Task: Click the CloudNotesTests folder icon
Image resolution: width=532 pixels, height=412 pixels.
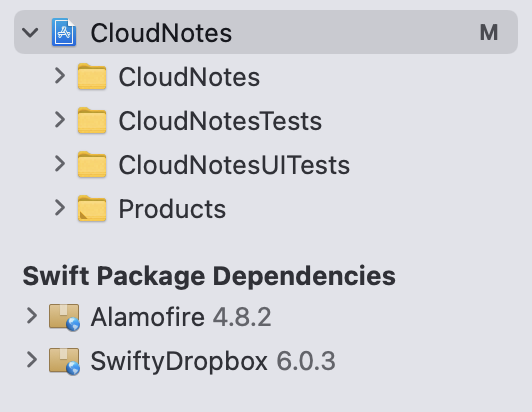Action: coord(92,120)
